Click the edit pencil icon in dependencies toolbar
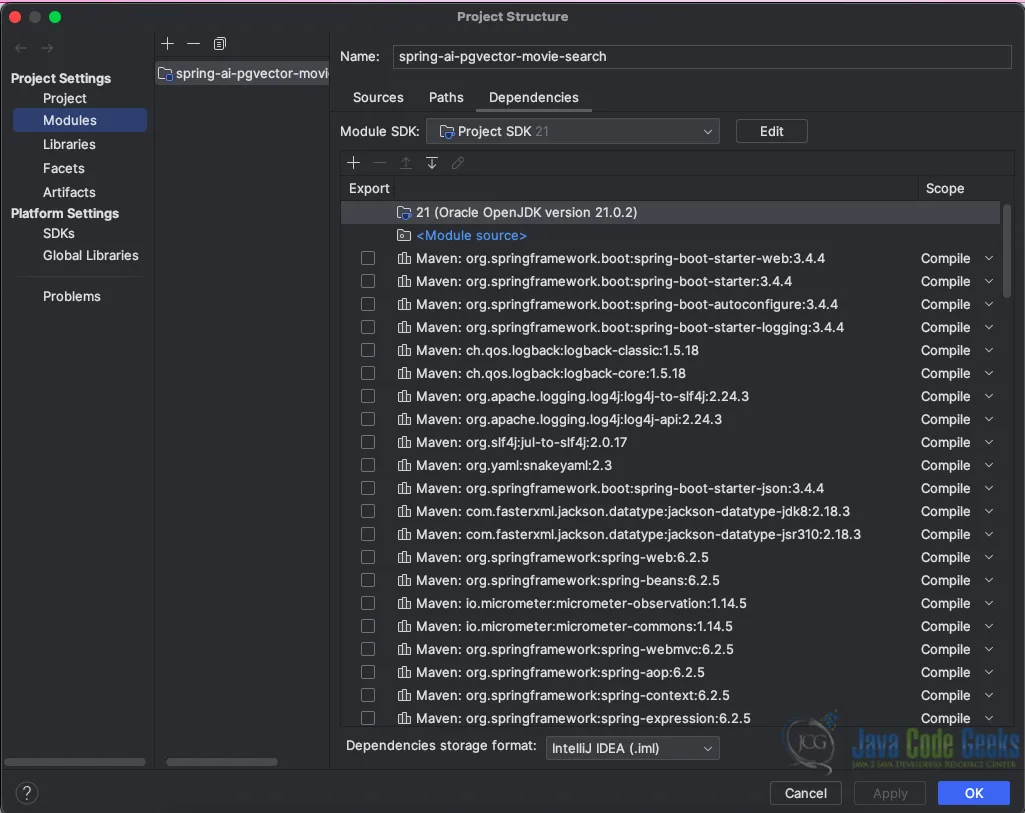 tap(458, 163)
